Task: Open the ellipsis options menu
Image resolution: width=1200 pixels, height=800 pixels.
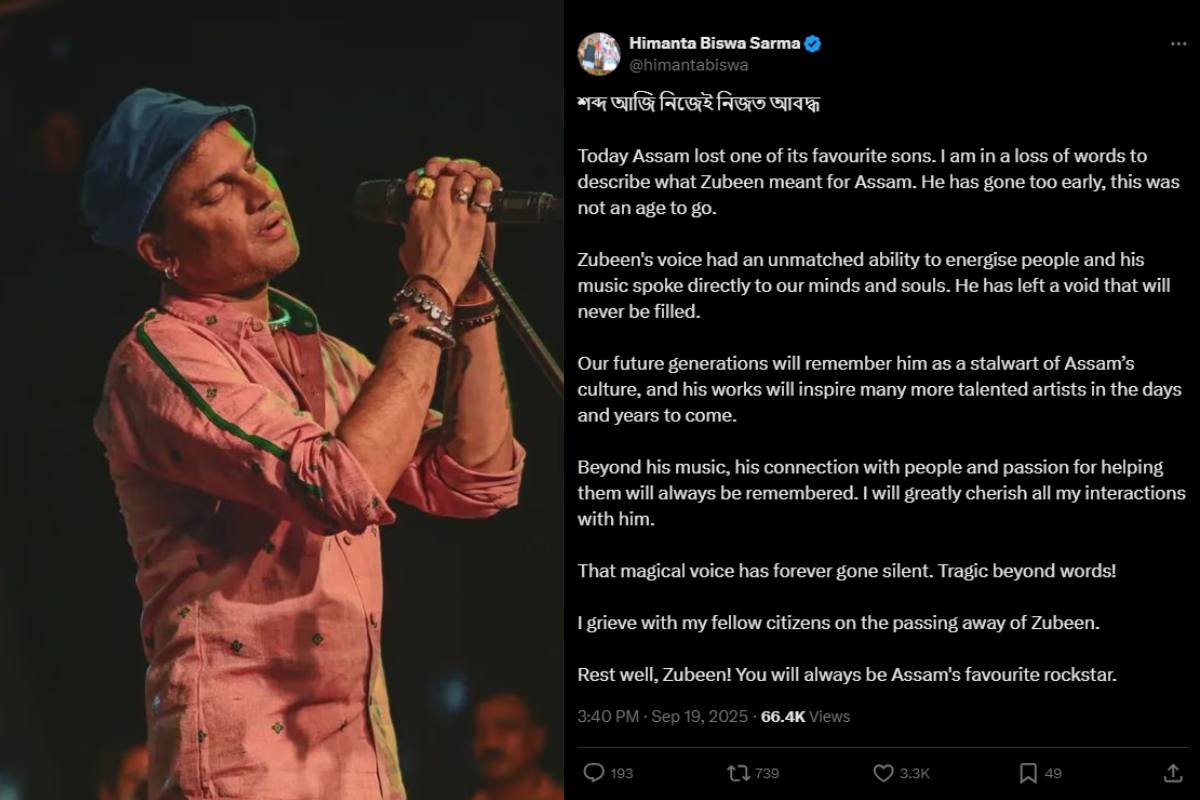Action: pyautogui.click(x=1177, y=42)
